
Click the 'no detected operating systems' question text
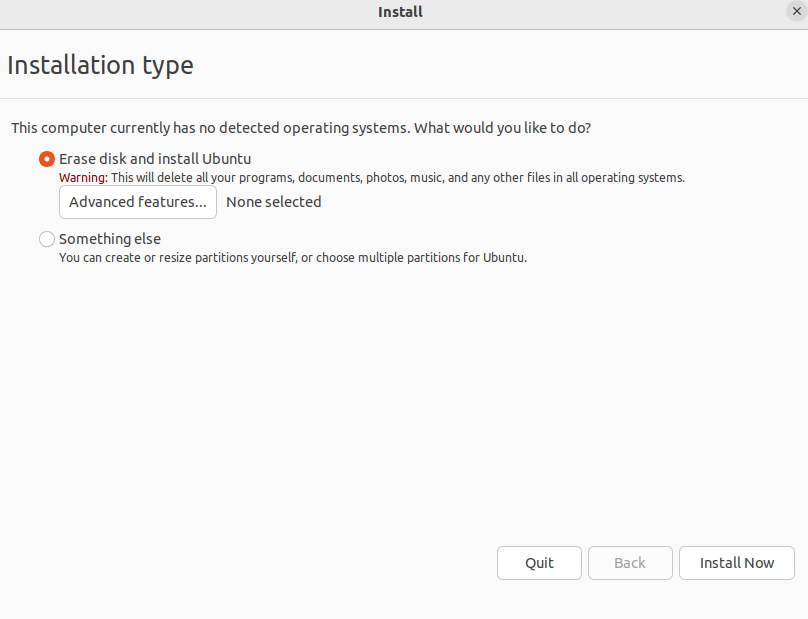[x=301, y=128]
